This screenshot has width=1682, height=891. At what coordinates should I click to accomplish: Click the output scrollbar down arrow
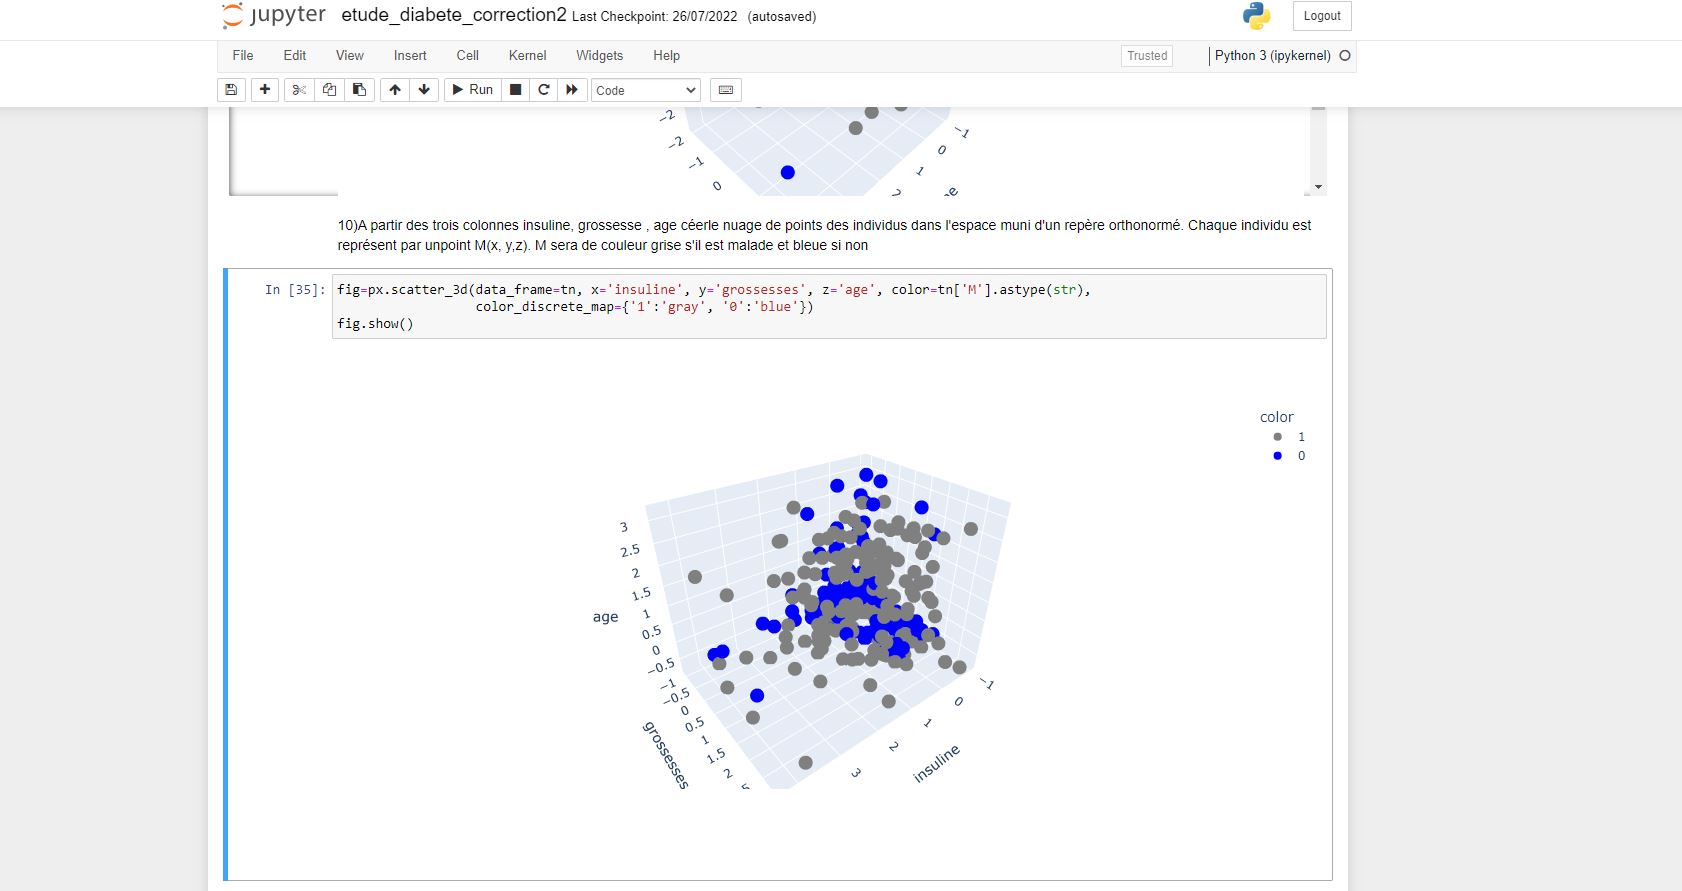pyautogui.click(x=1318, y=187)
